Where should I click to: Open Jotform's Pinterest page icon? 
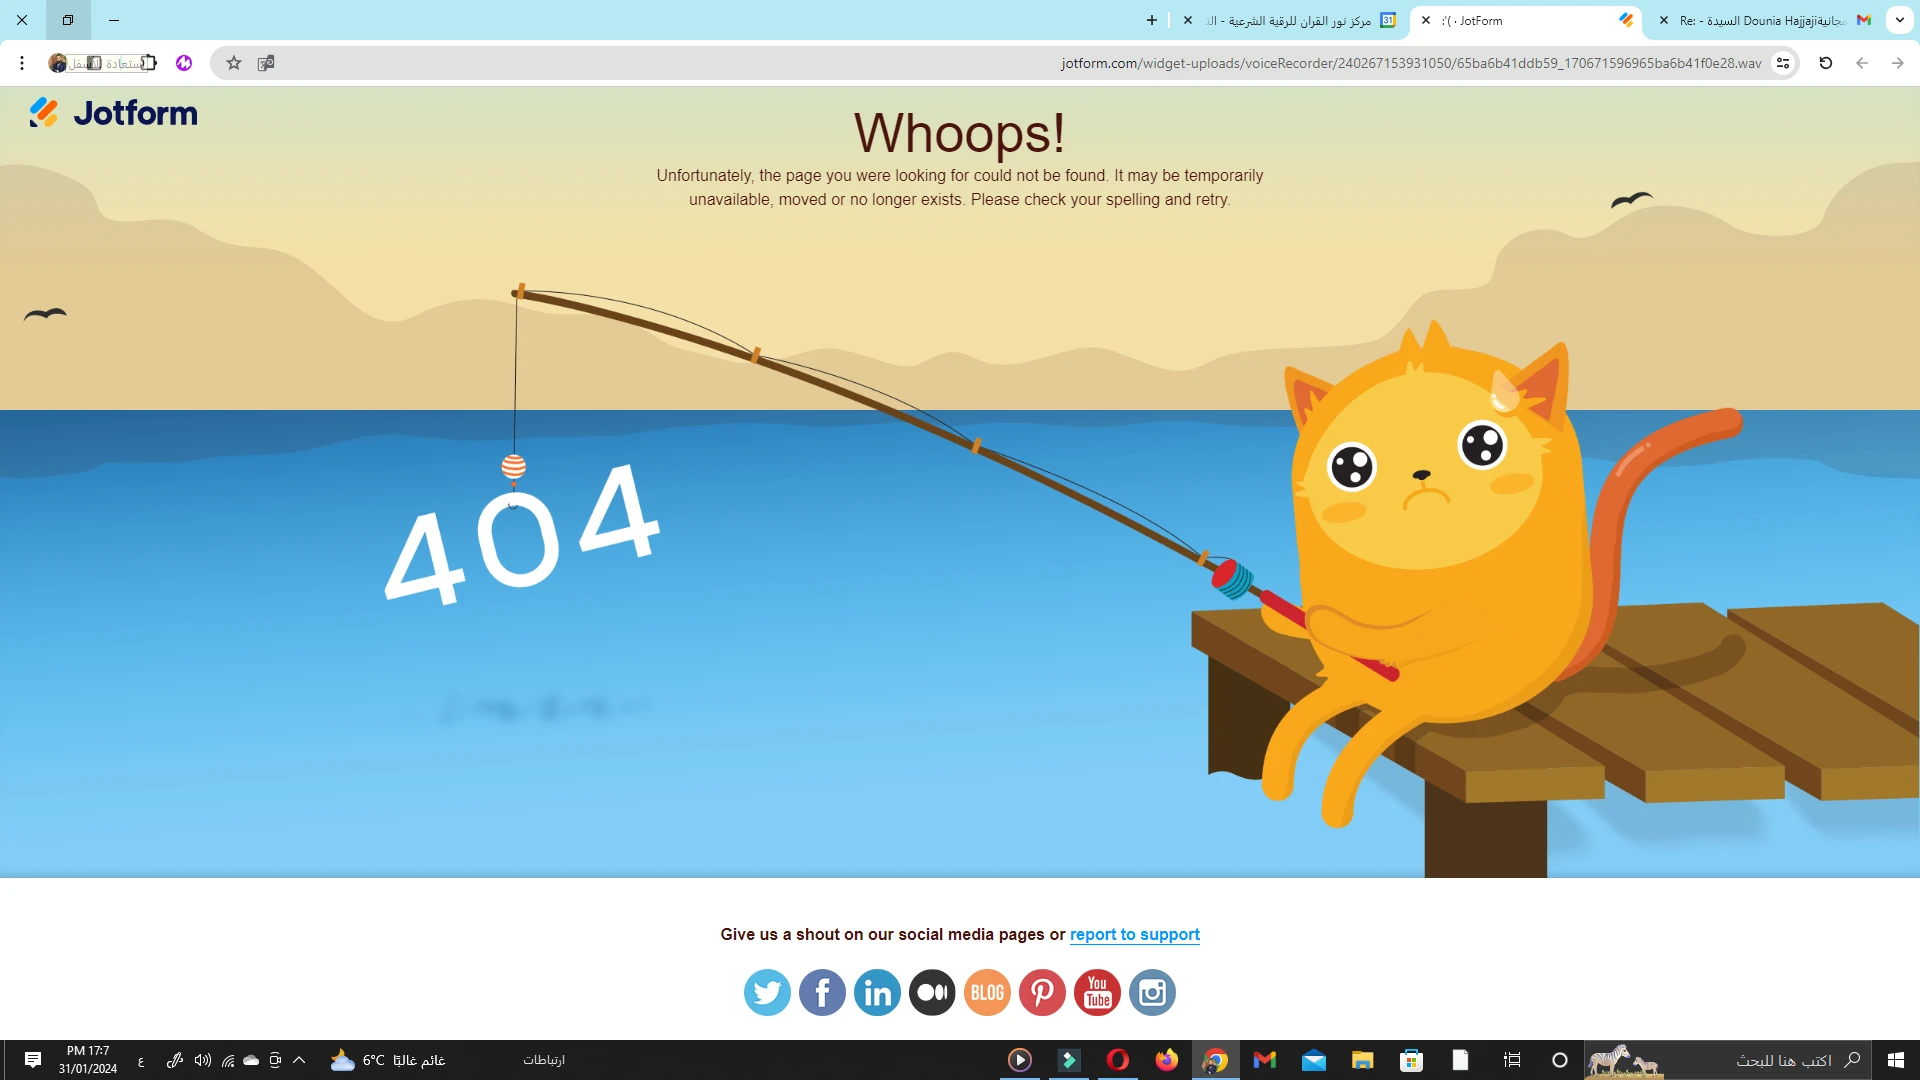(1042, 993)
